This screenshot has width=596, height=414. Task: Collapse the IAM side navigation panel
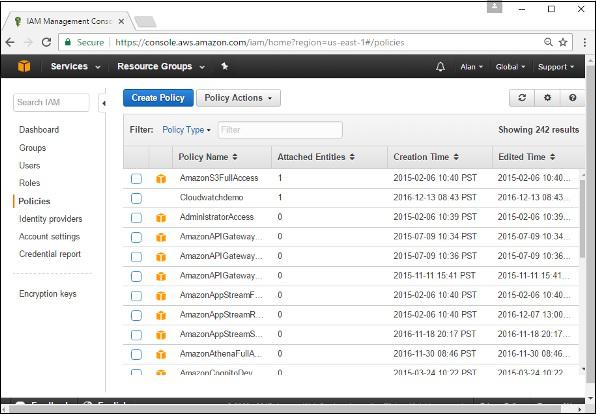103,103
